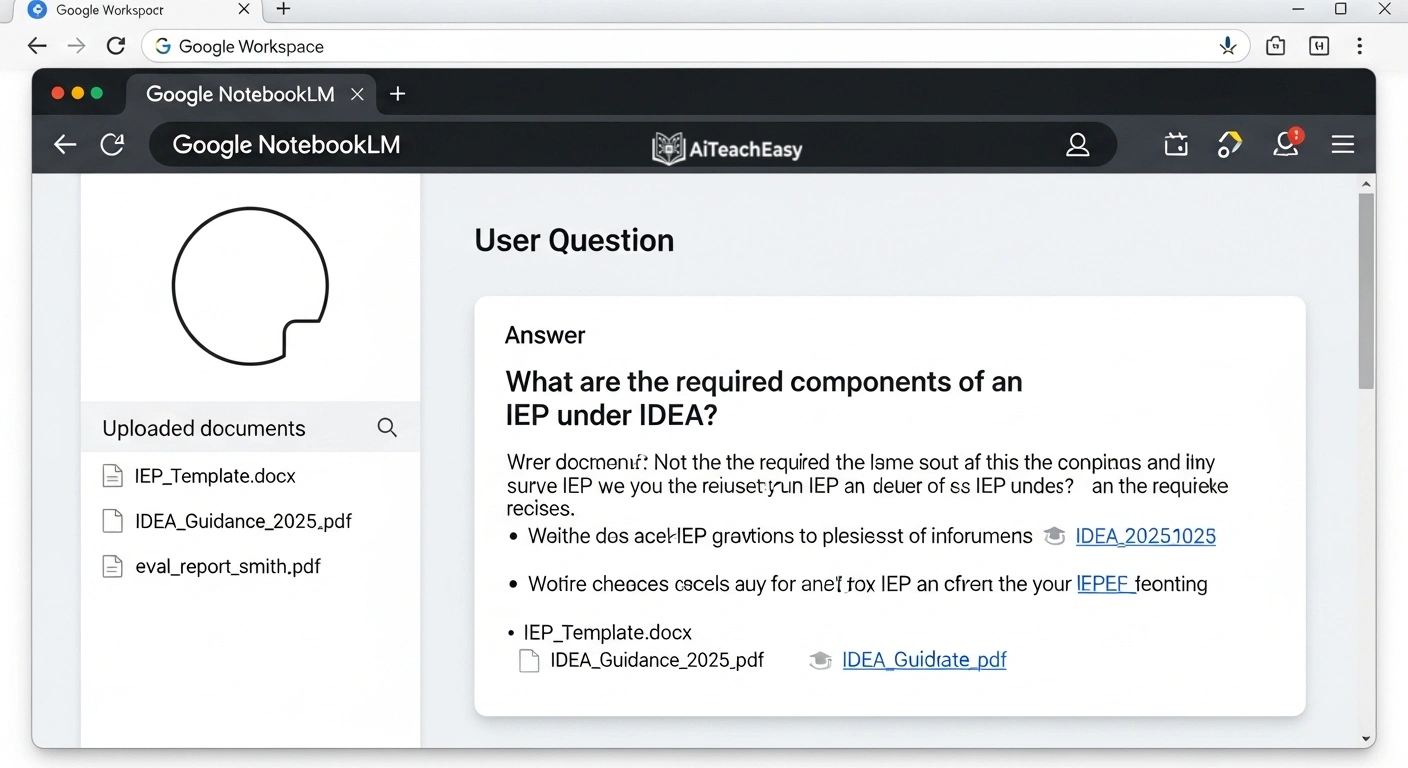The image size is (1408, 768).
Task: Click the yellow-accented icon beside the calendar icon
Action: (x=1229, y=145)
